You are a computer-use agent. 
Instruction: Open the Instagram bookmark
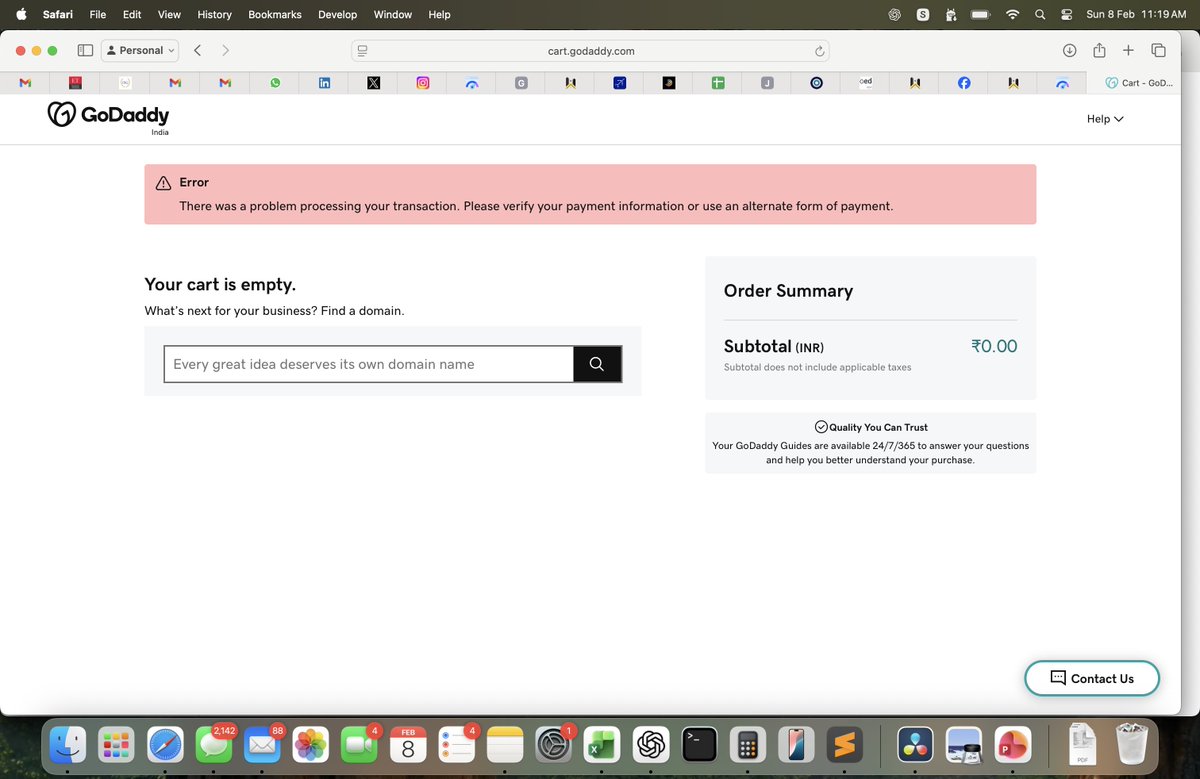click(x=422, y=82)
